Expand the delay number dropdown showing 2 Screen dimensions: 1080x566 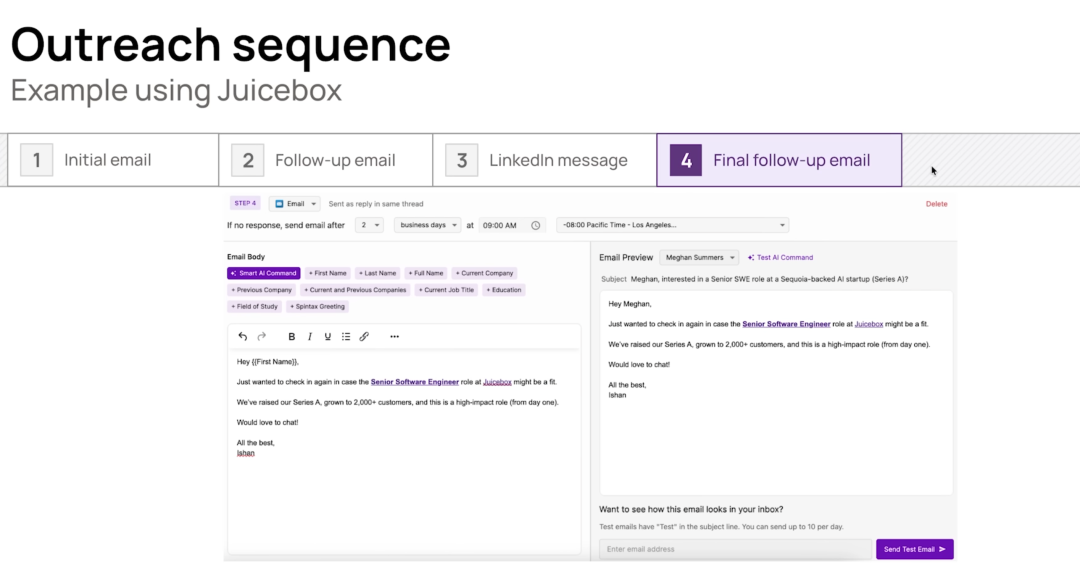click(370, 225)
